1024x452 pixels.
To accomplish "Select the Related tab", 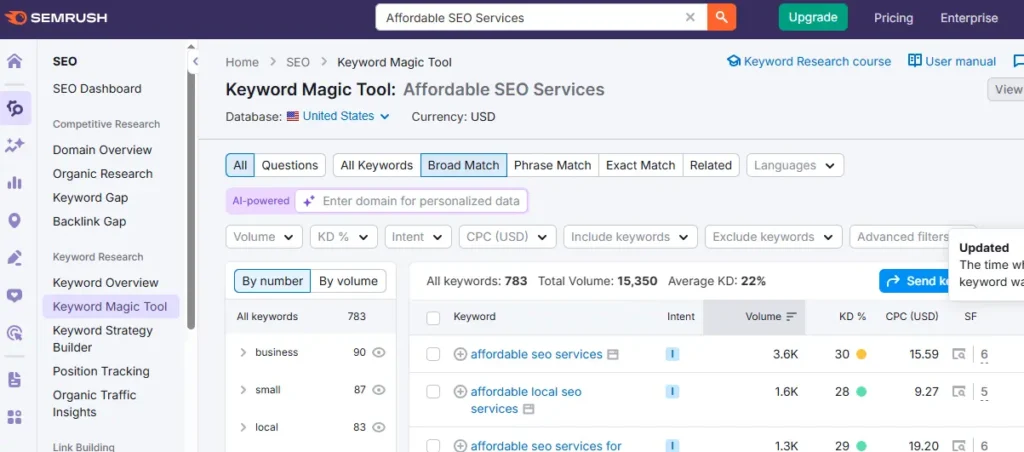I will coord(711,165).
